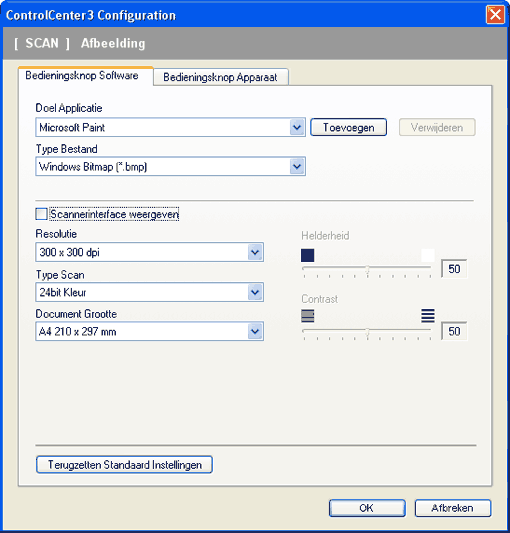Image resolution: width=510 pixels, height=533 pixels.
Task: Close the ControlCenter3 Configuration window
Action: click(x=495, y=15)
